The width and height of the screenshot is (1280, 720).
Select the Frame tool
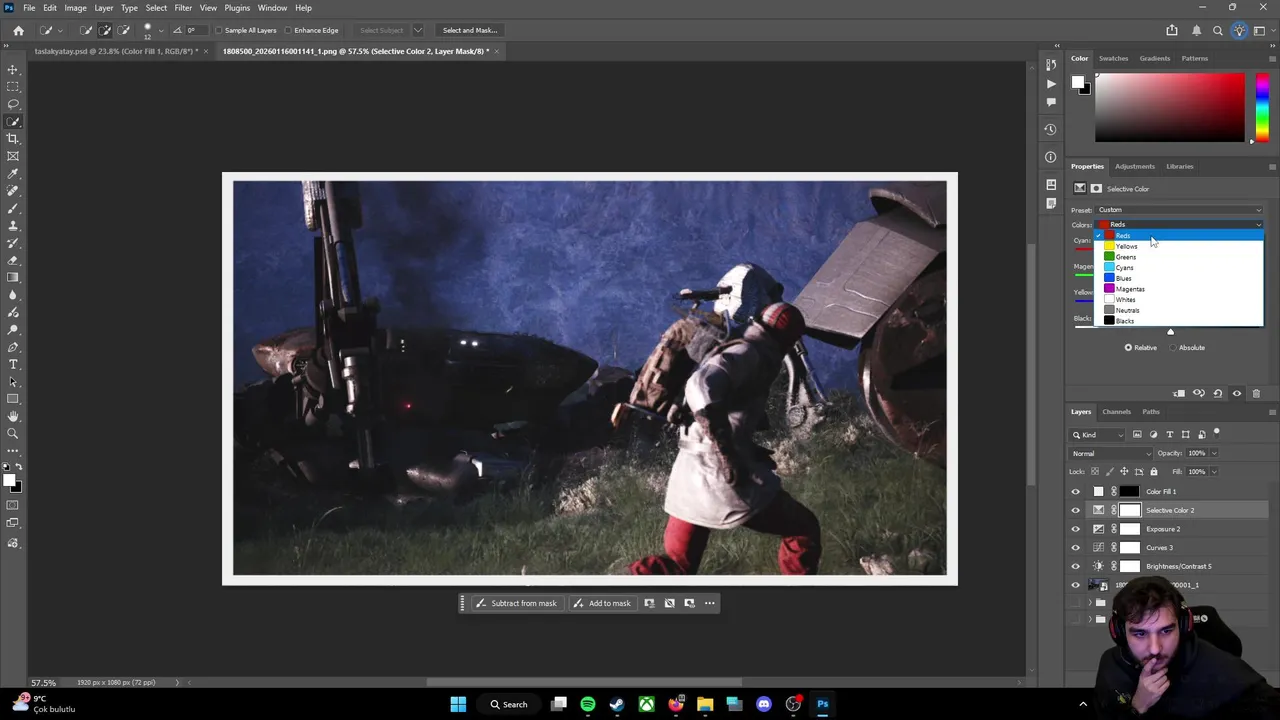click(x=13, y=156)
